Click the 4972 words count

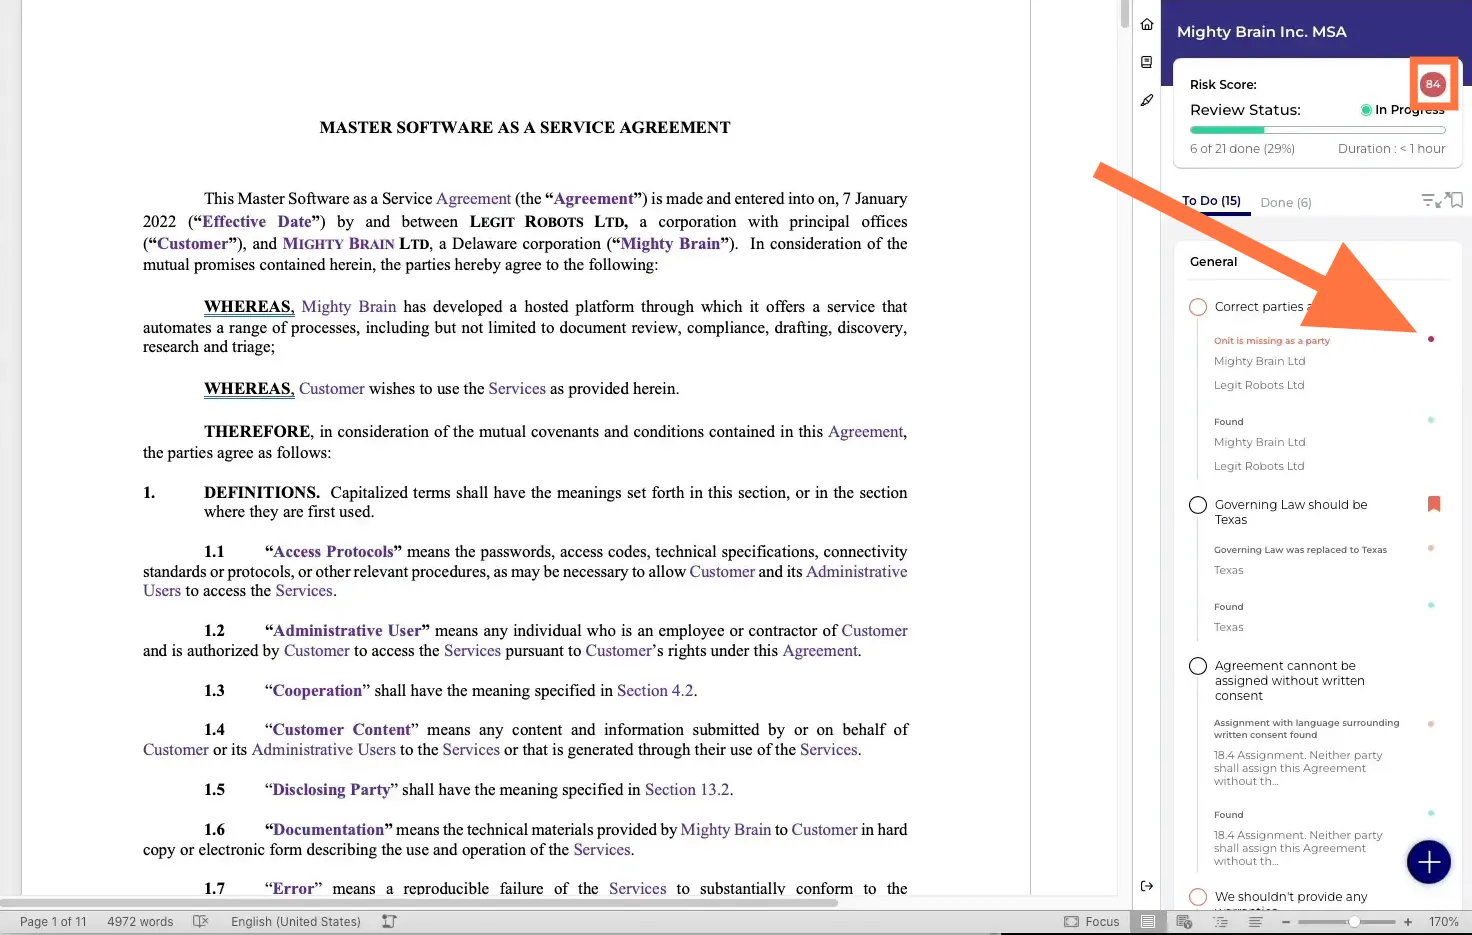pyautogui.click(x=140, y=922)
